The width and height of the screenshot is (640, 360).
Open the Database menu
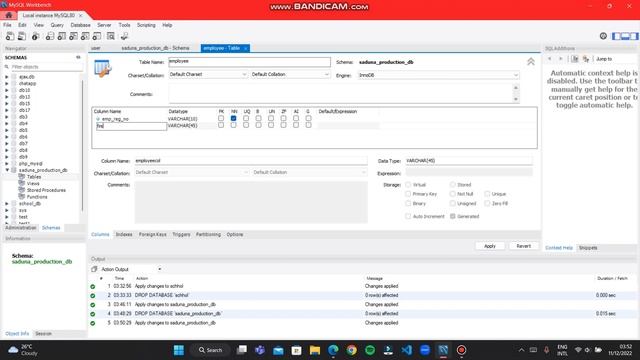tap(80, 25)
